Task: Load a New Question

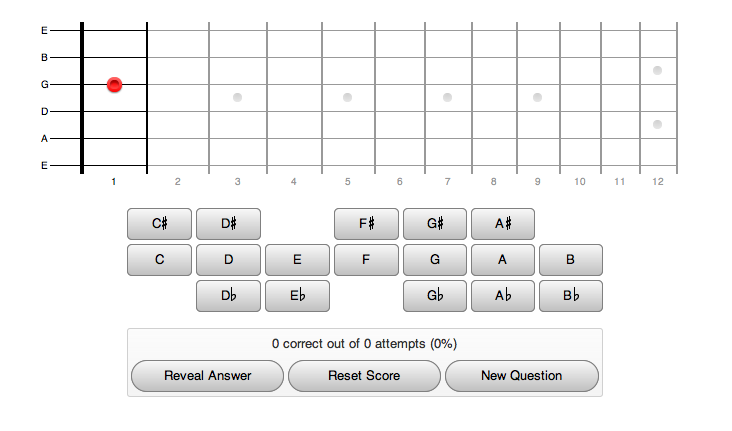Action: point(521,376)
